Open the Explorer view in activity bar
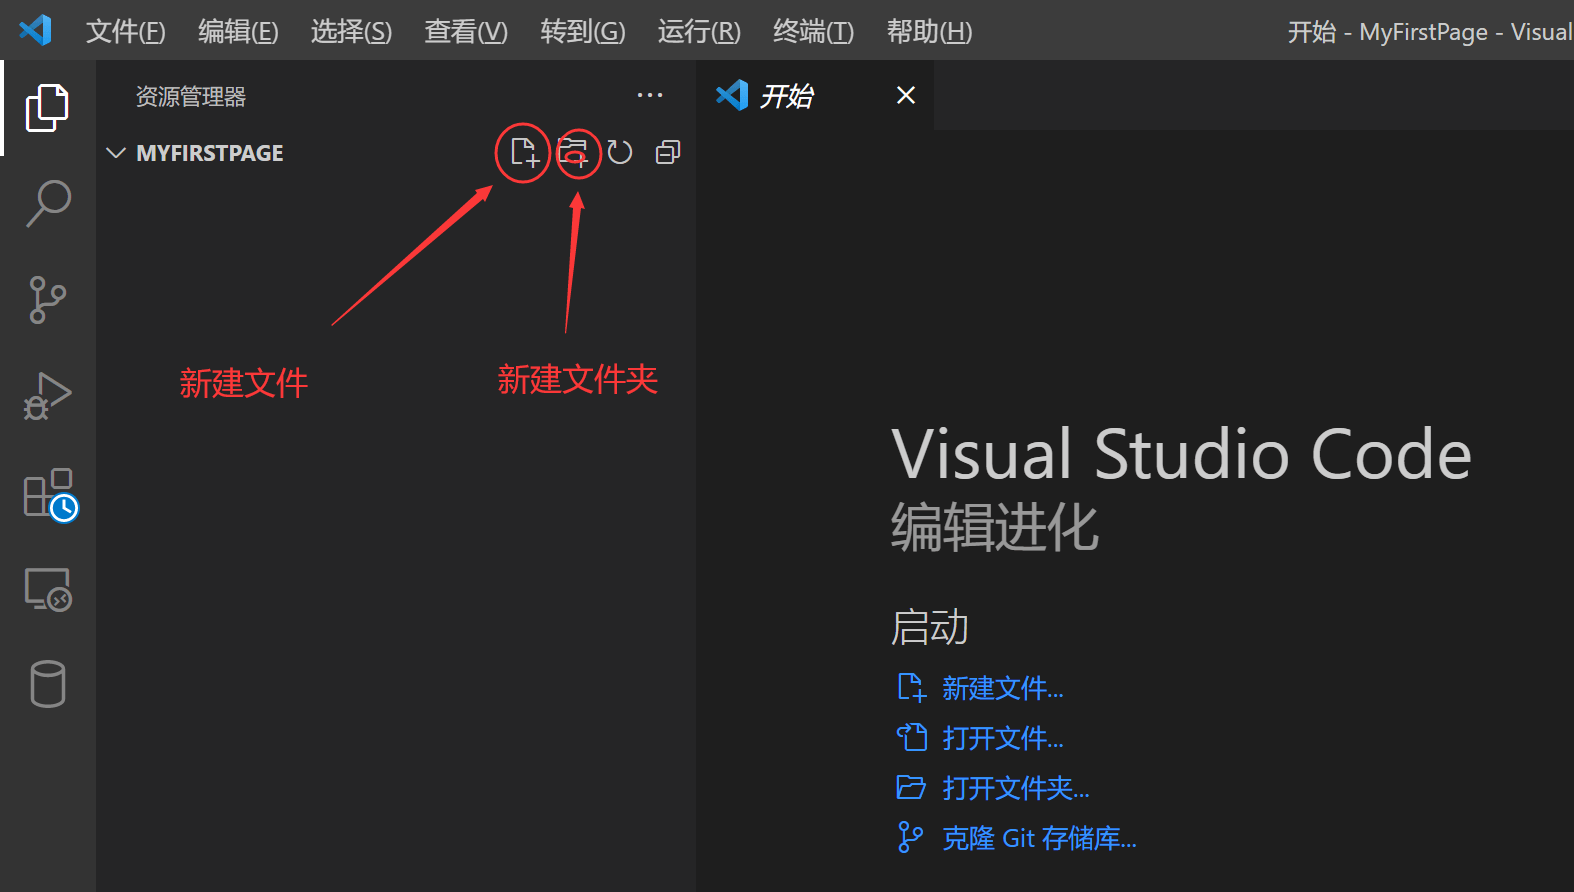Screen dimensions: 1574x892 (47, 107)
